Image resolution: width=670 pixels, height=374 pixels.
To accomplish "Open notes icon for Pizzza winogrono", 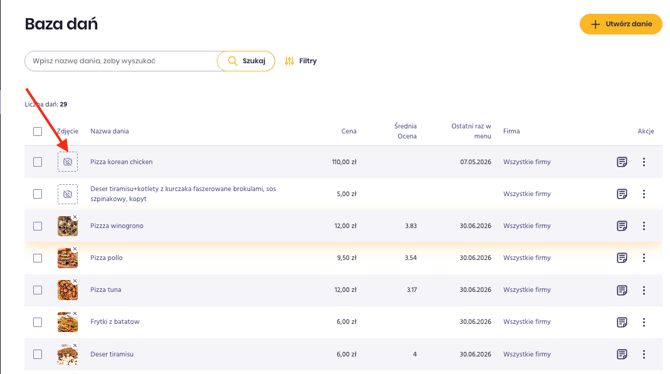I will coord(622,226).
